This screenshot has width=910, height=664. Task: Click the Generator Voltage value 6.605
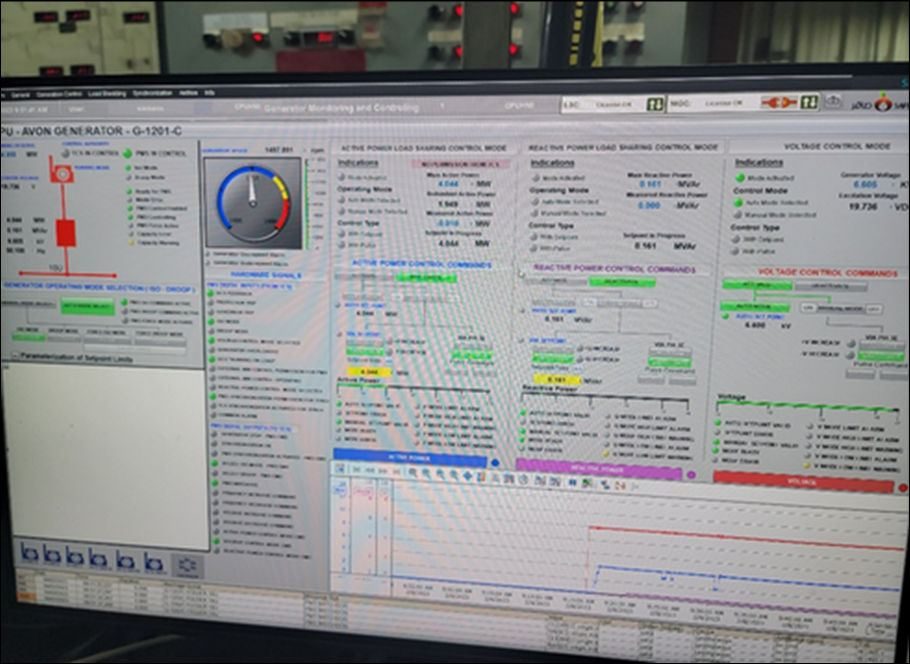(865, 185)
